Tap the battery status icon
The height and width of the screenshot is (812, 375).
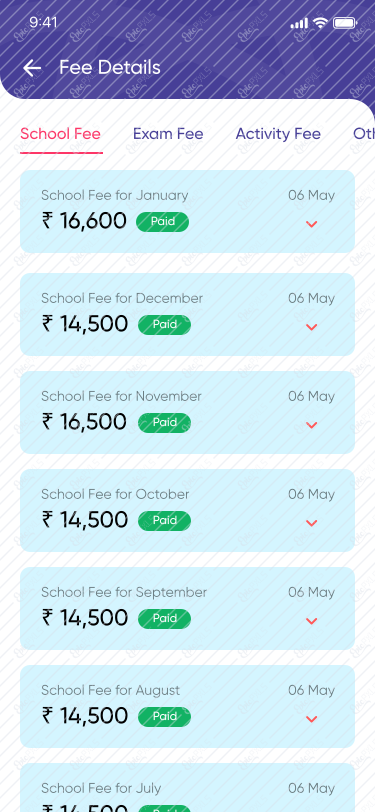[344, 23]
